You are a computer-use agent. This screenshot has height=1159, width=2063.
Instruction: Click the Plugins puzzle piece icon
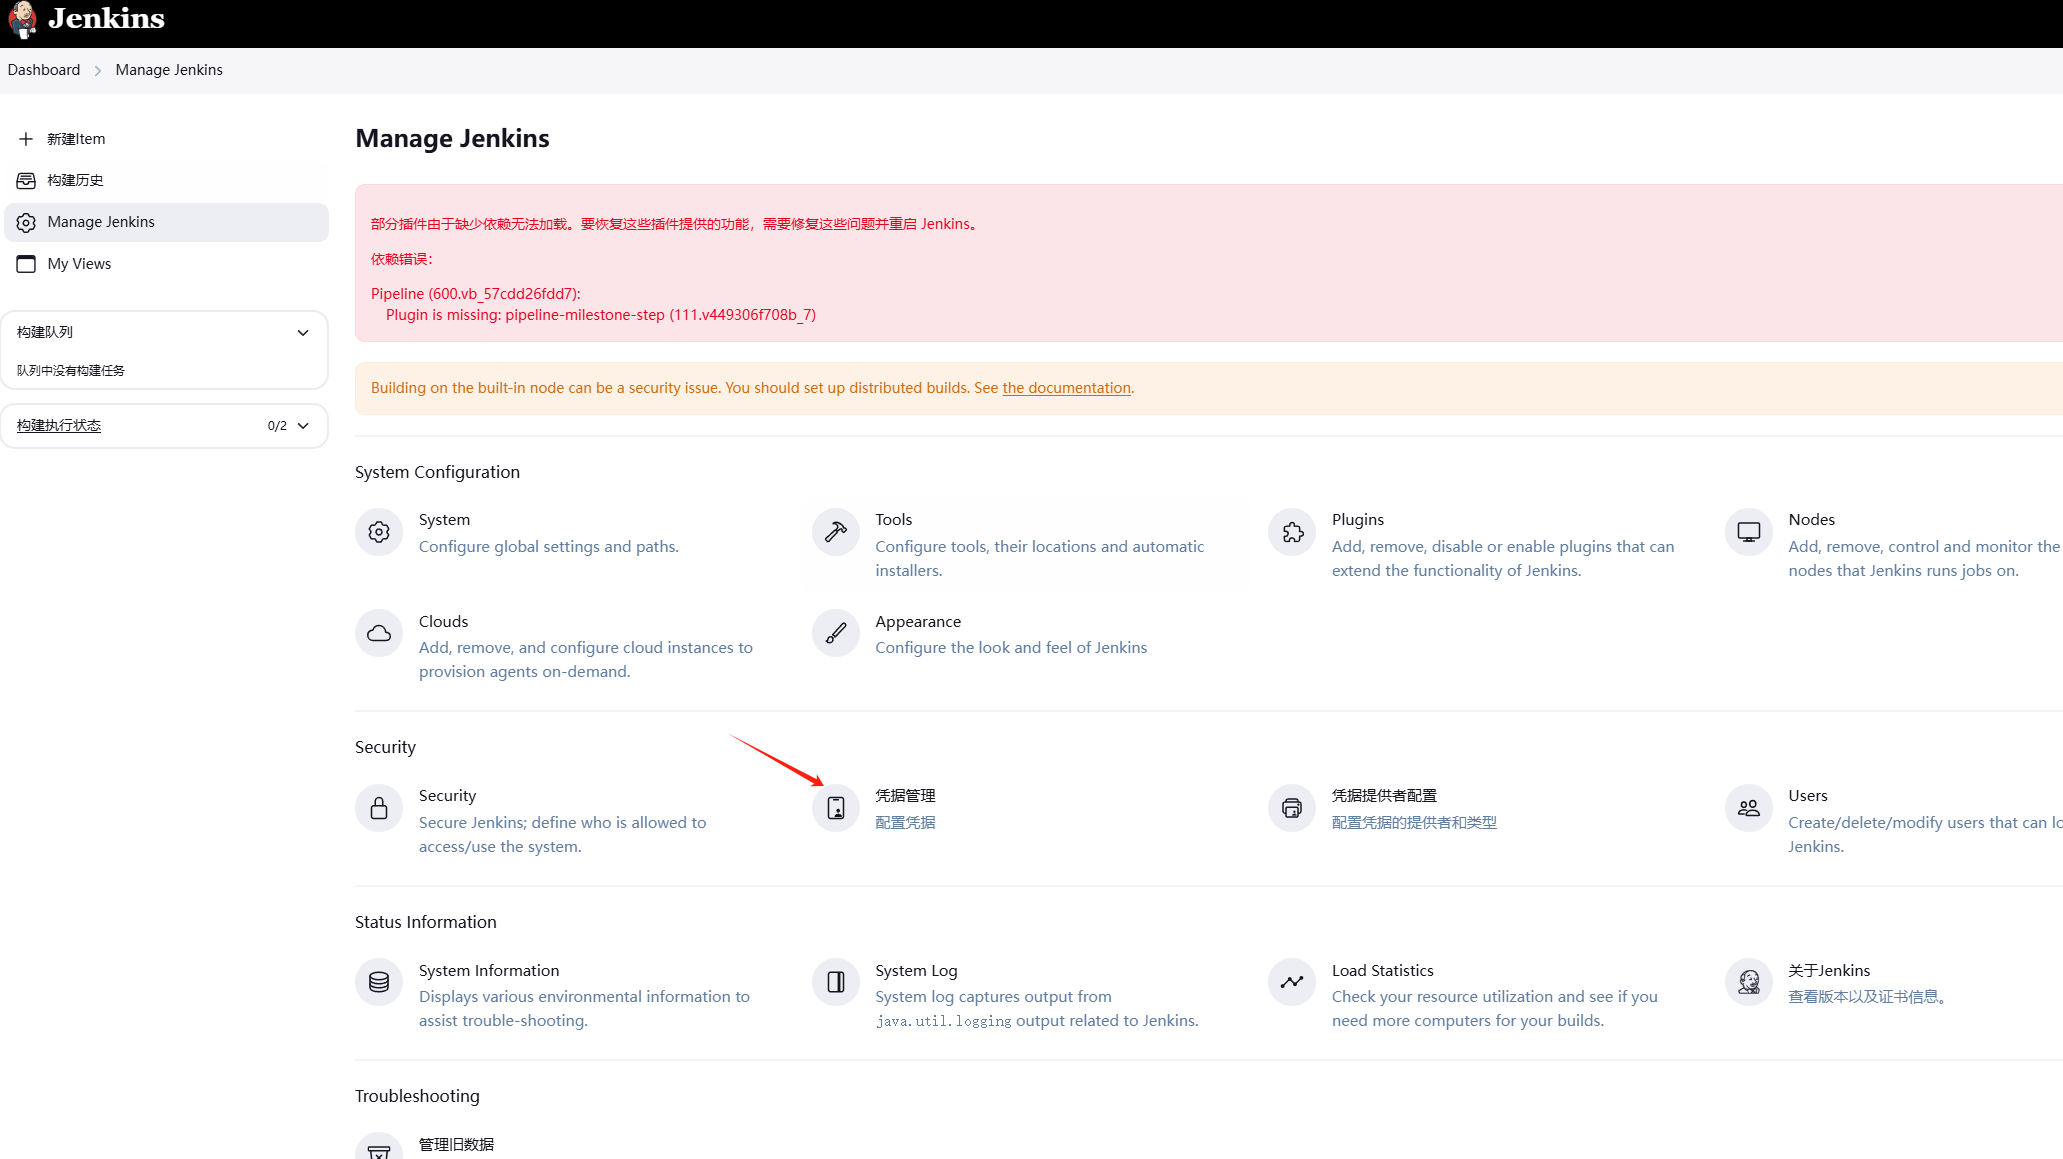1292,532
